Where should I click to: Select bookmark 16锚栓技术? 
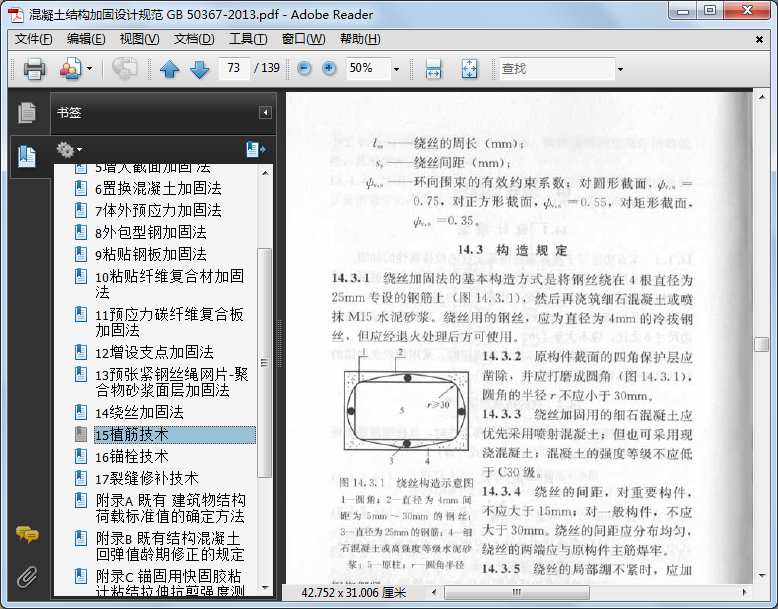tap(131, 457)
